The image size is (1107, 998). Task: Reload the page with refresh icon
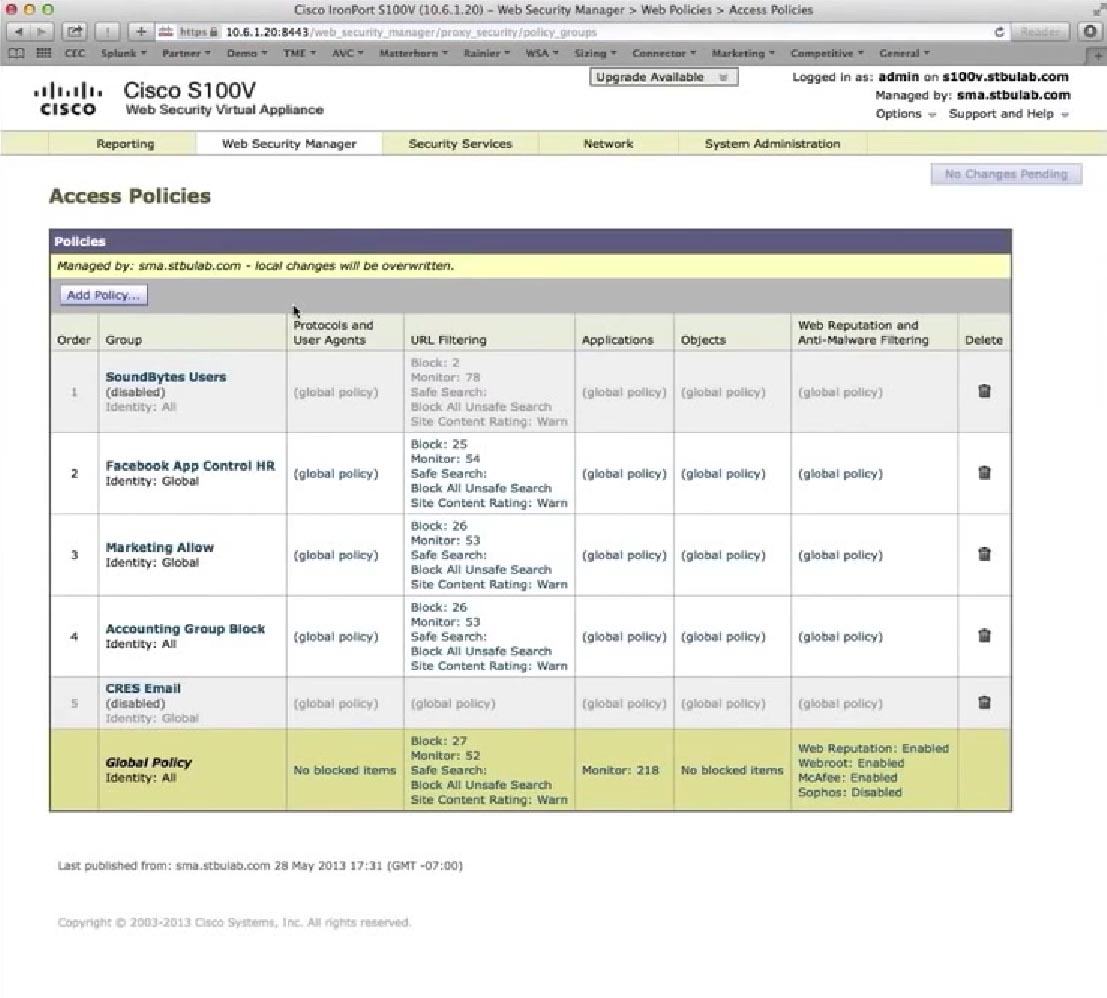[x=999, y=32]
